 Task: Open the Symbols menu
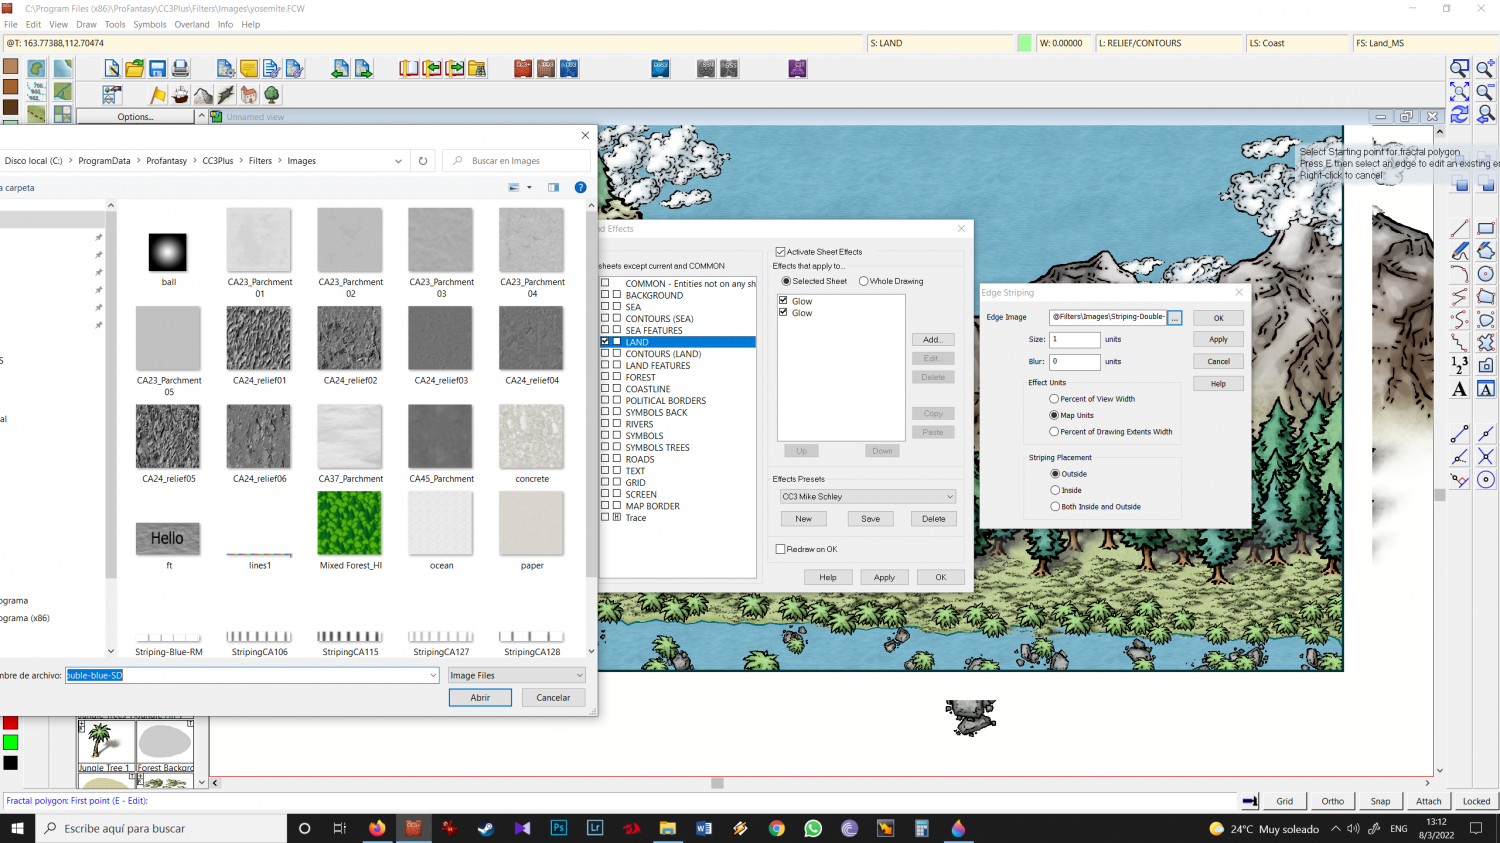coord(150,24)
